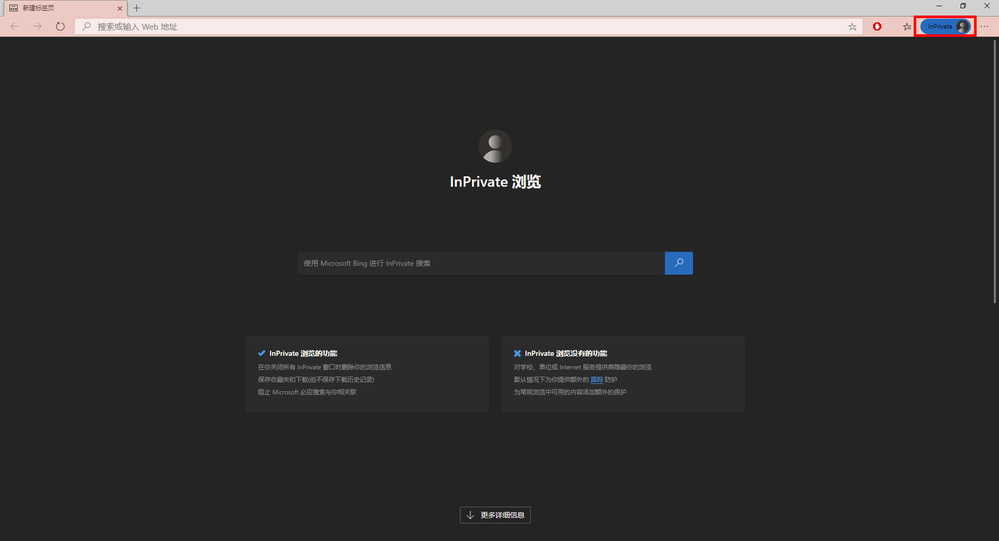The height and width of the screenshot is (541, 999).
Task: Click the 'InPrivate 浏览没有的功能' card title
Action: click(566, 353)
